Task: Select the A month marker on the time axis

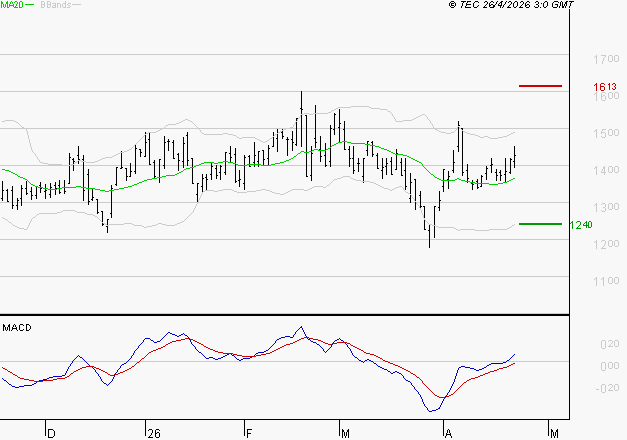Action: click(x=447, y=433)
